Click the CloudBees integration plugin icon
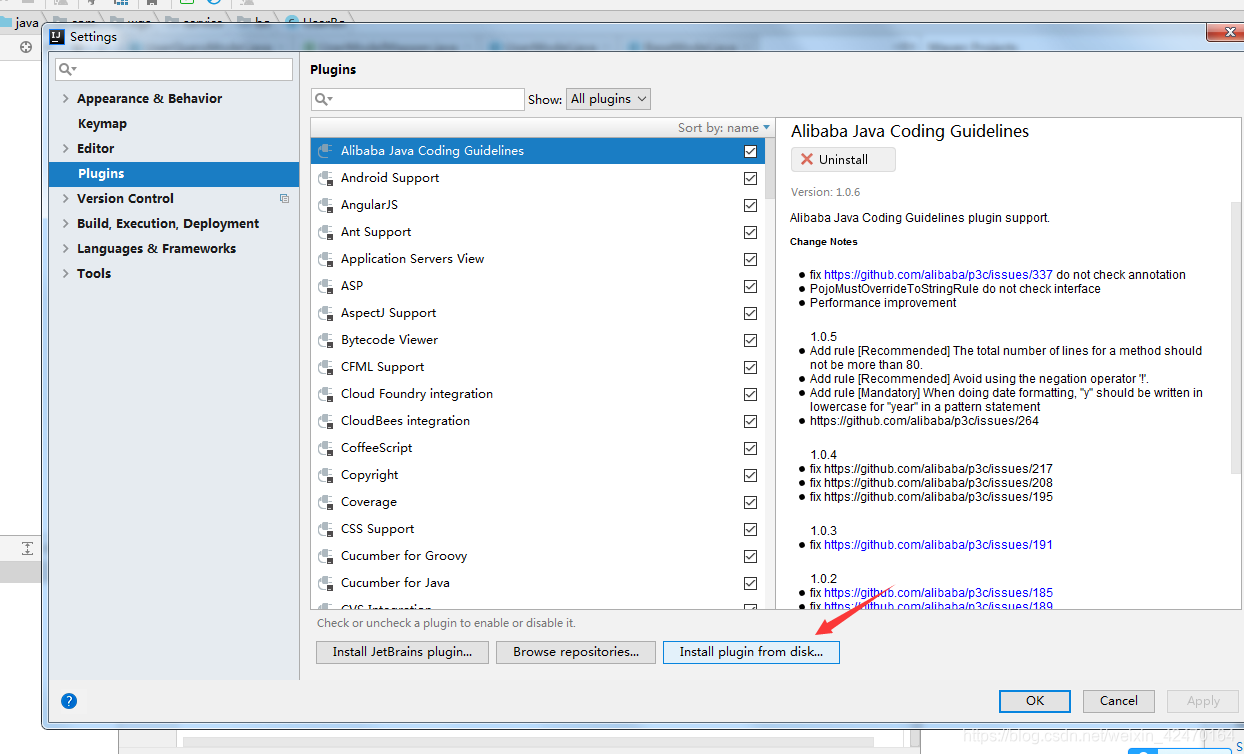Screen dimensions: 1244x754 tap(325, 421)
